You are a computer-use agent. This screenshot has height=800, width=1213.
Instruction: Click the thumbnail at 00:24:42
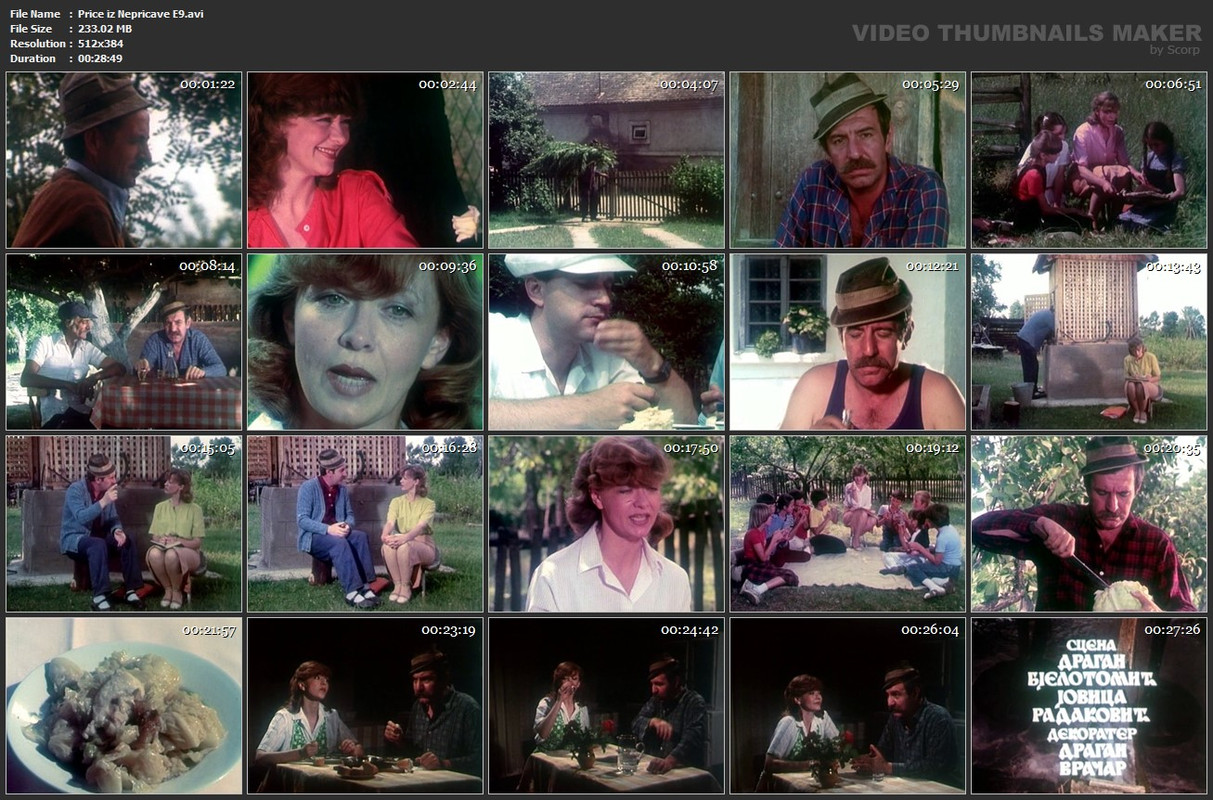(x=606, y=706)
